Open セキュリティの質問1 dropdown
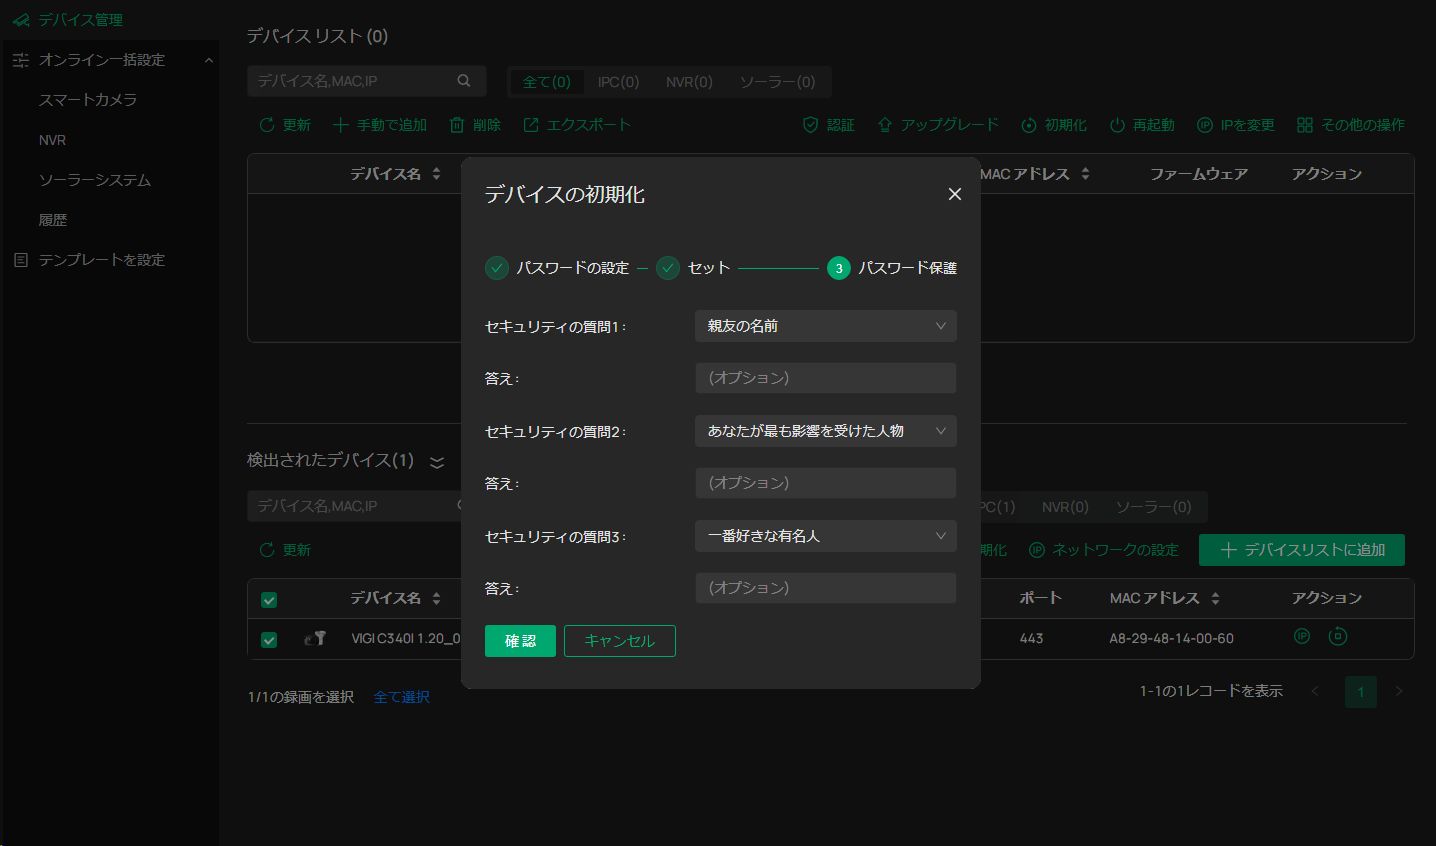 pyautogui.click(x=825, y=326)
